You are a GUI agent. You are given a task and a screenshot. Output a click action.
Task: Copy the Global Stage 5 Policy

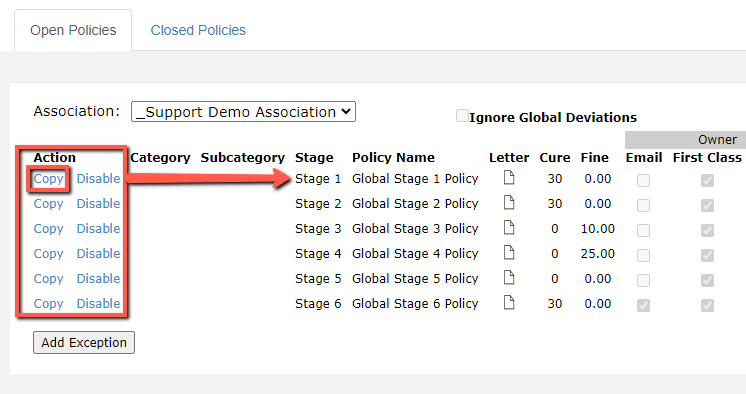point(49,279)
